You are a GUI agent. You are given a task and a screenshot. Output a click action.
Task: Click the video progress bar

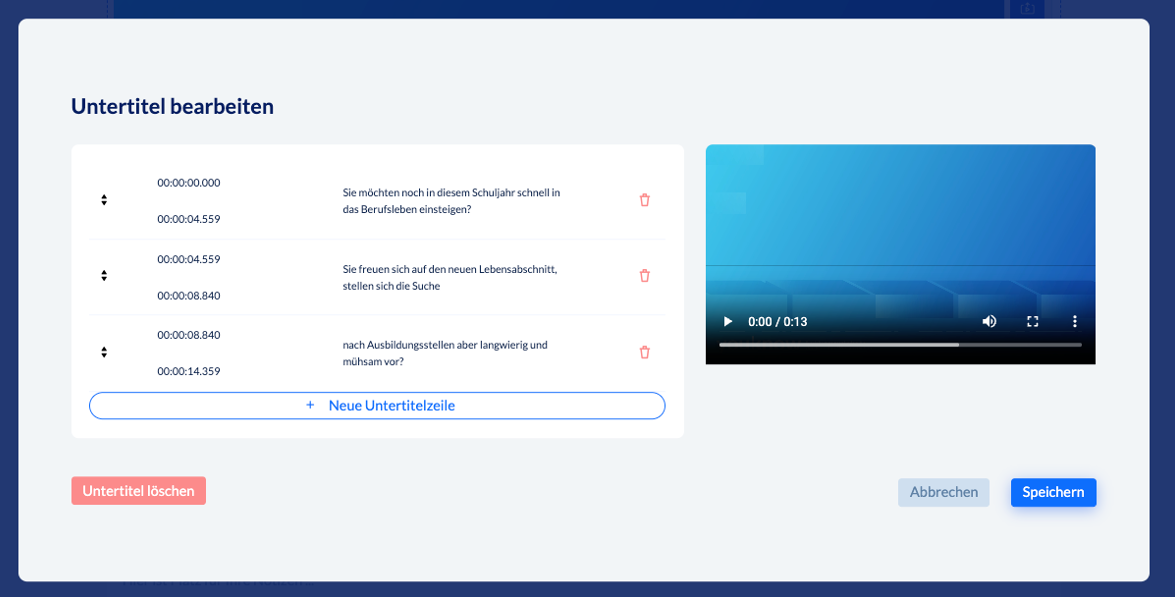[x=901, y=345]
